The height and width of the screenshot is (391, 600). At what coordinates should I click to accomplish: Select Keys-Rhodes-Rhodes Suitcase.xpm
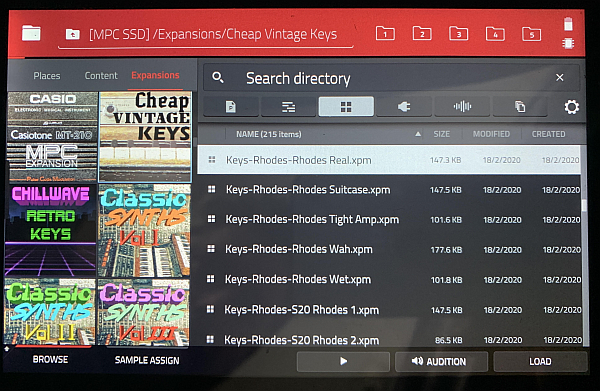pos(389,190)
